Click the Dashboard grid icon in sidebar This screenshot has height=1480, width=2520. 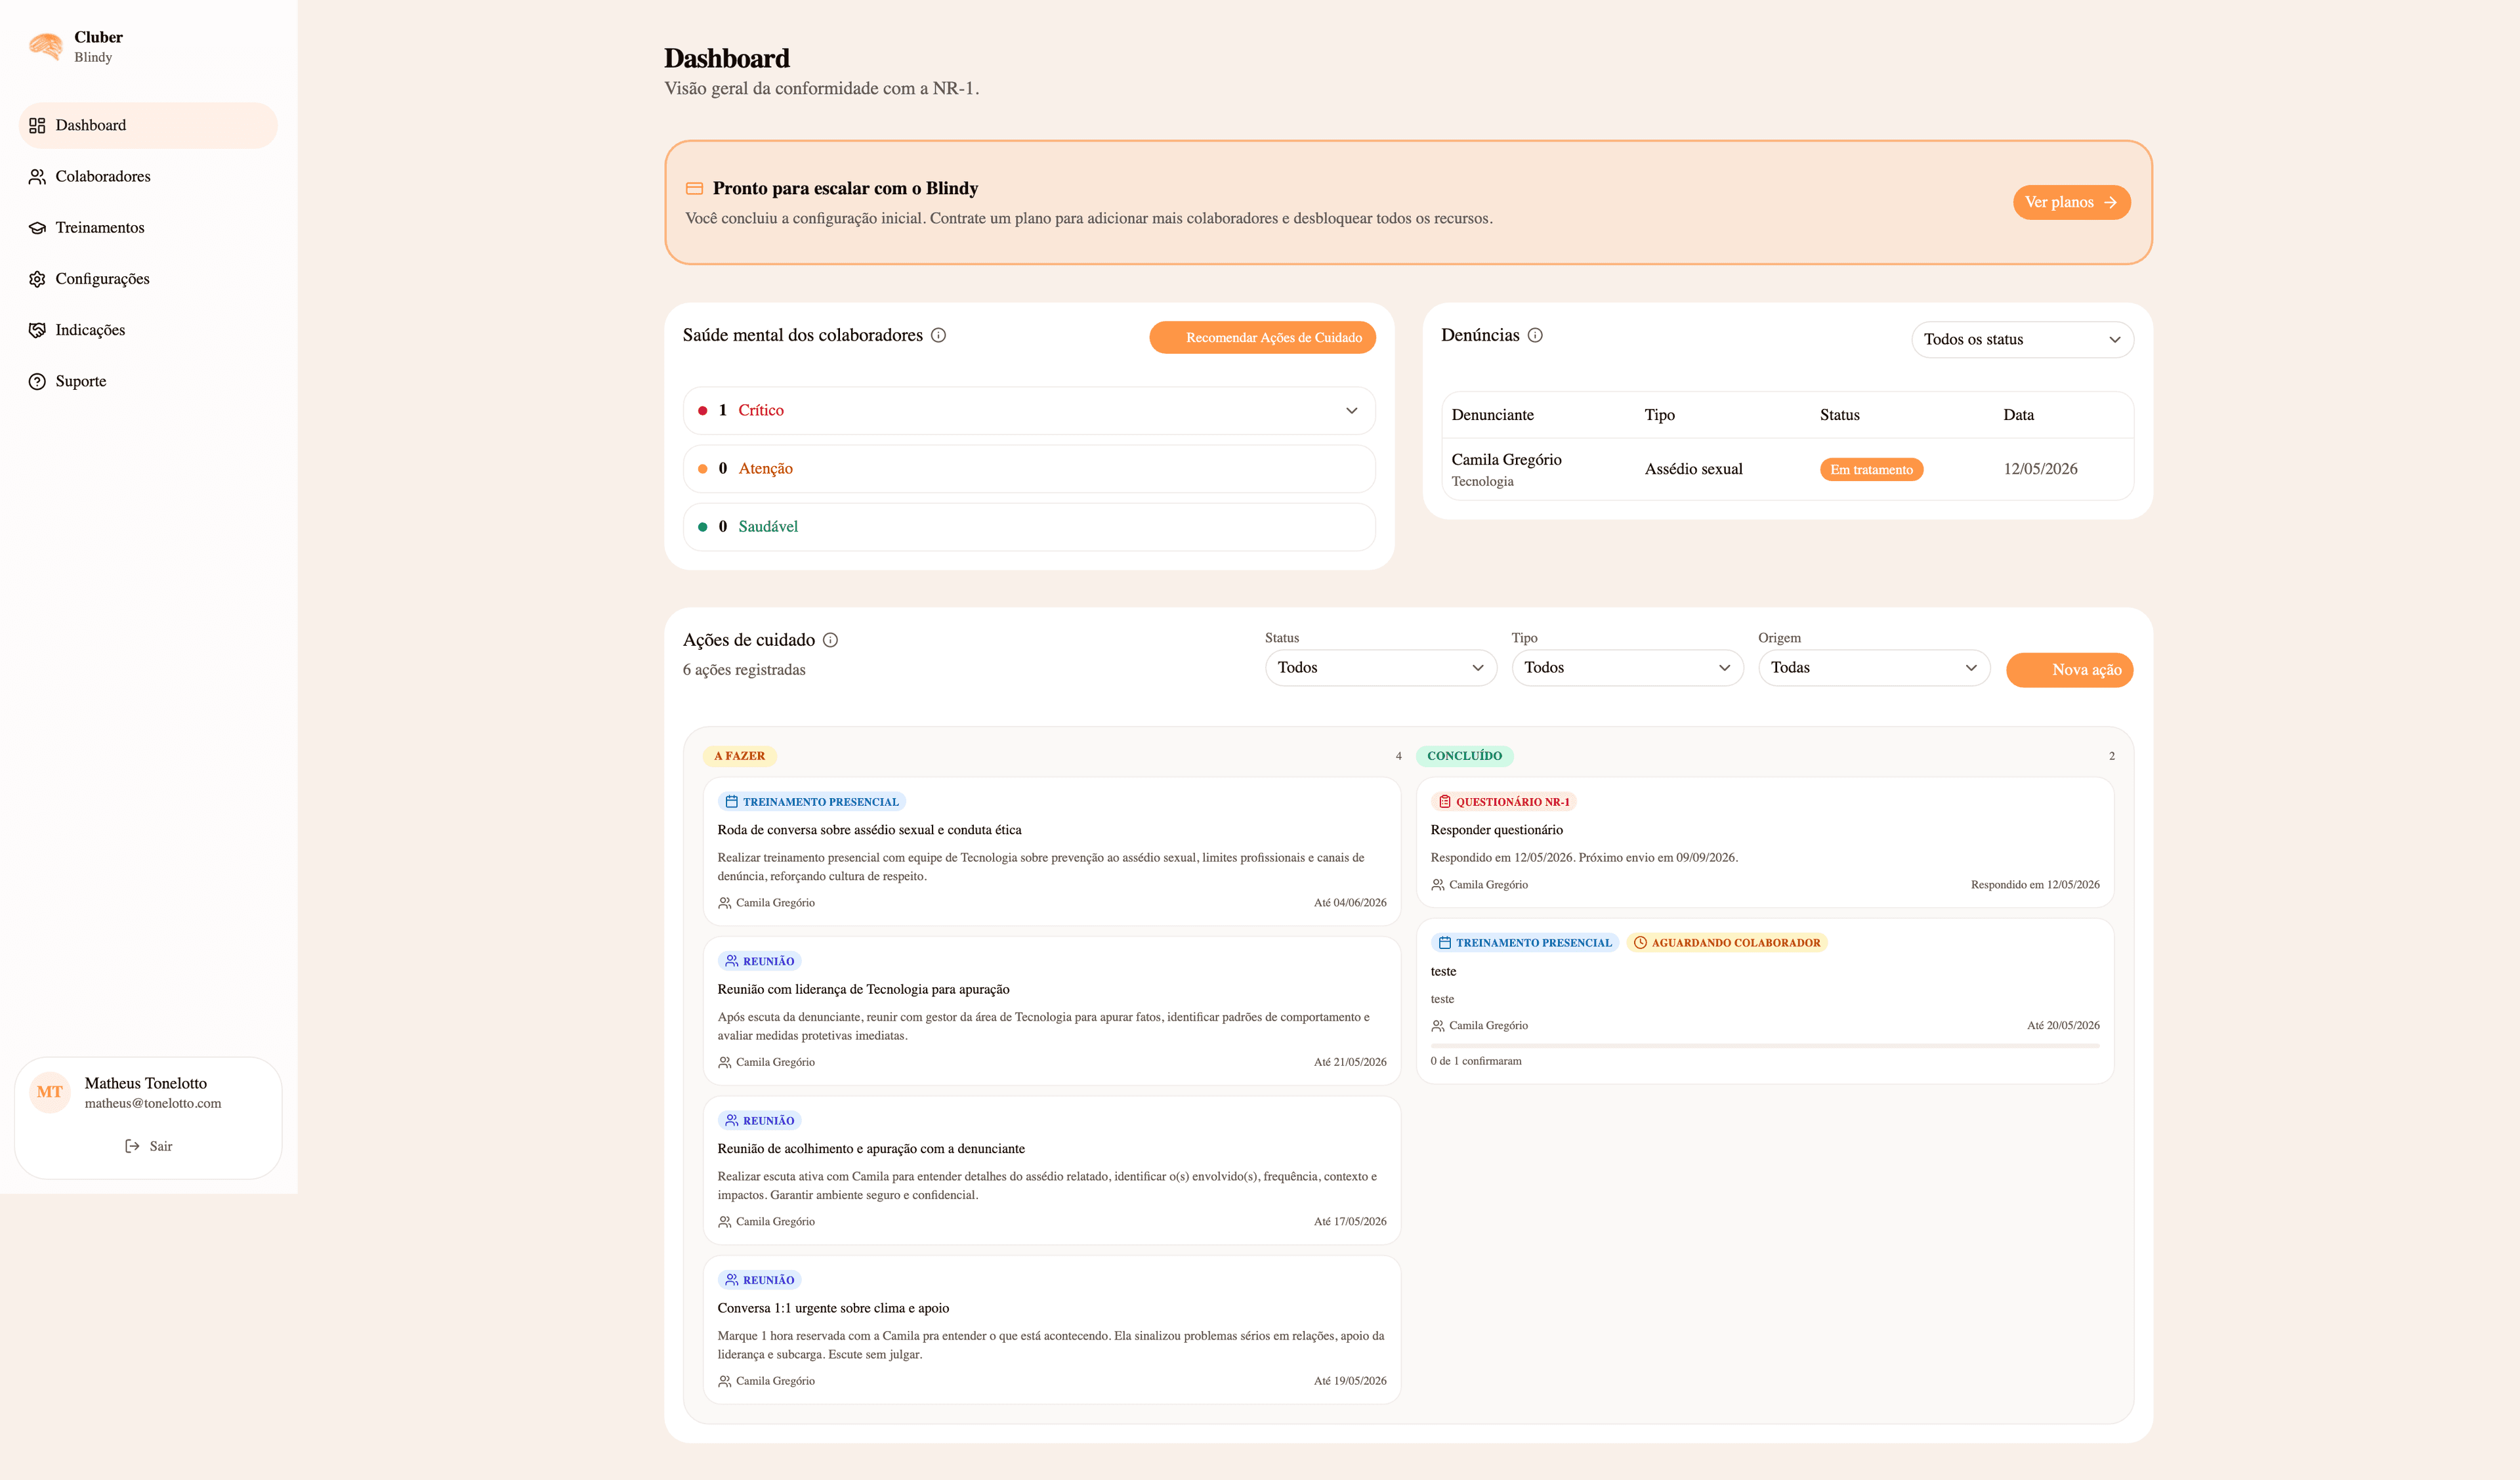click(37, 125)
